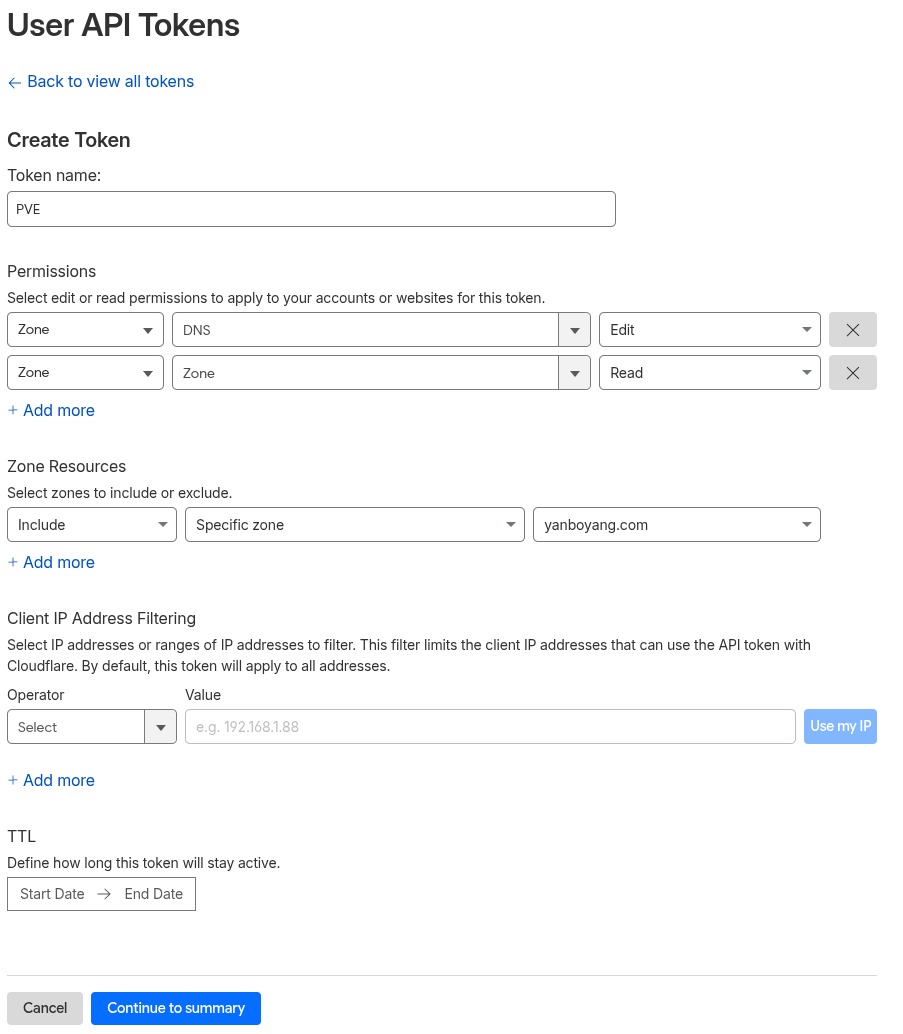Change the Read access level dropdown
The width and height of the screenshot is (903, 1034).
click(709, 373)
